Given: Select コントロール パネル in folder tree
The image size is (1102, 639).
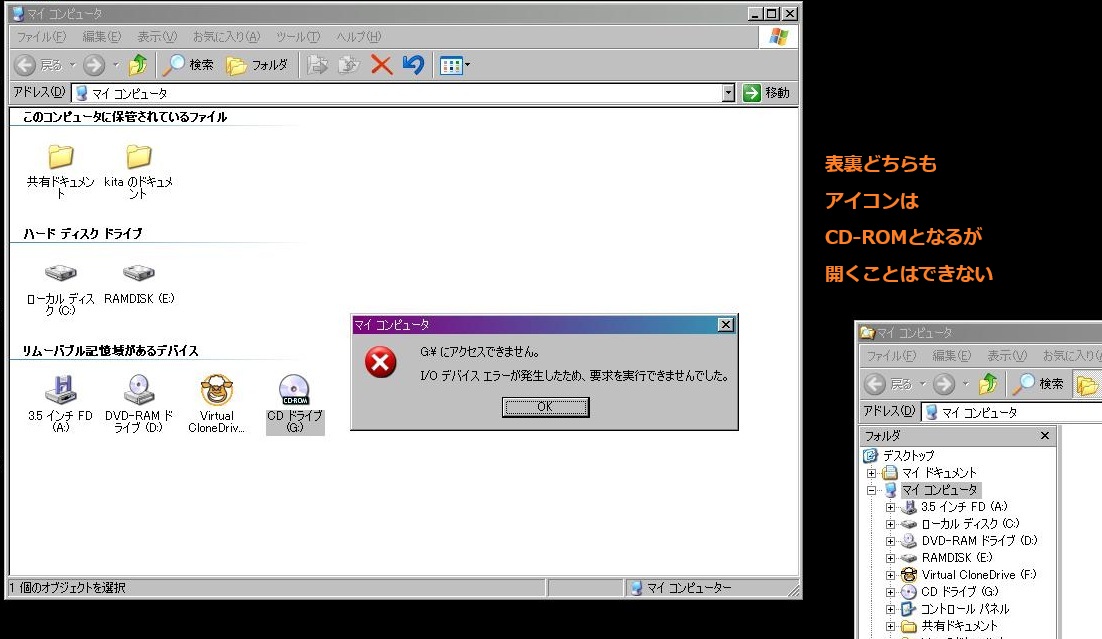Looking at the screenshot, I should pos(965,609).
